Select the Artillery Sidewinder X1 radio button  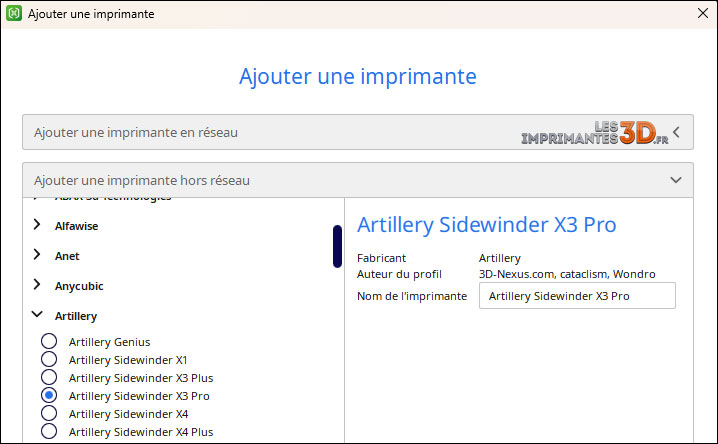(x=49, y=359)
